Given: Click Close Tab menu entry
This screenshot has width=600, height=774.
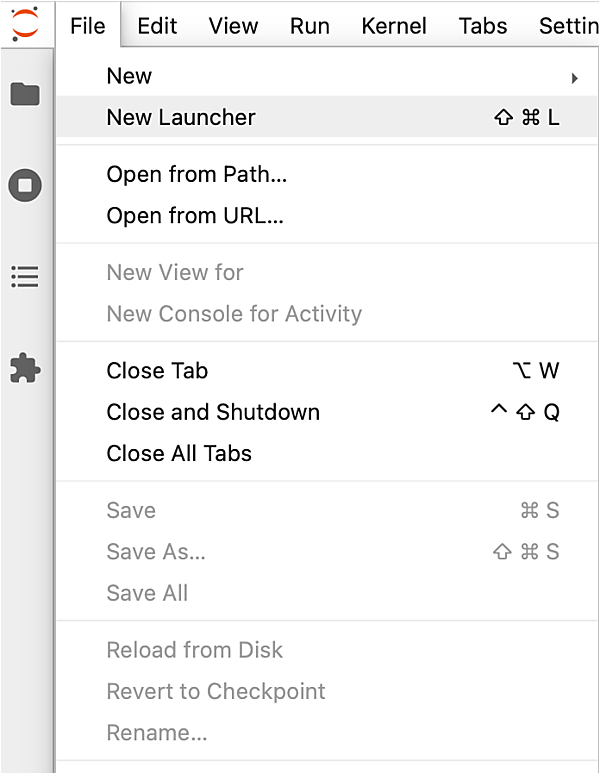Looking at the screenshot, I should click(x=157, y=371).
